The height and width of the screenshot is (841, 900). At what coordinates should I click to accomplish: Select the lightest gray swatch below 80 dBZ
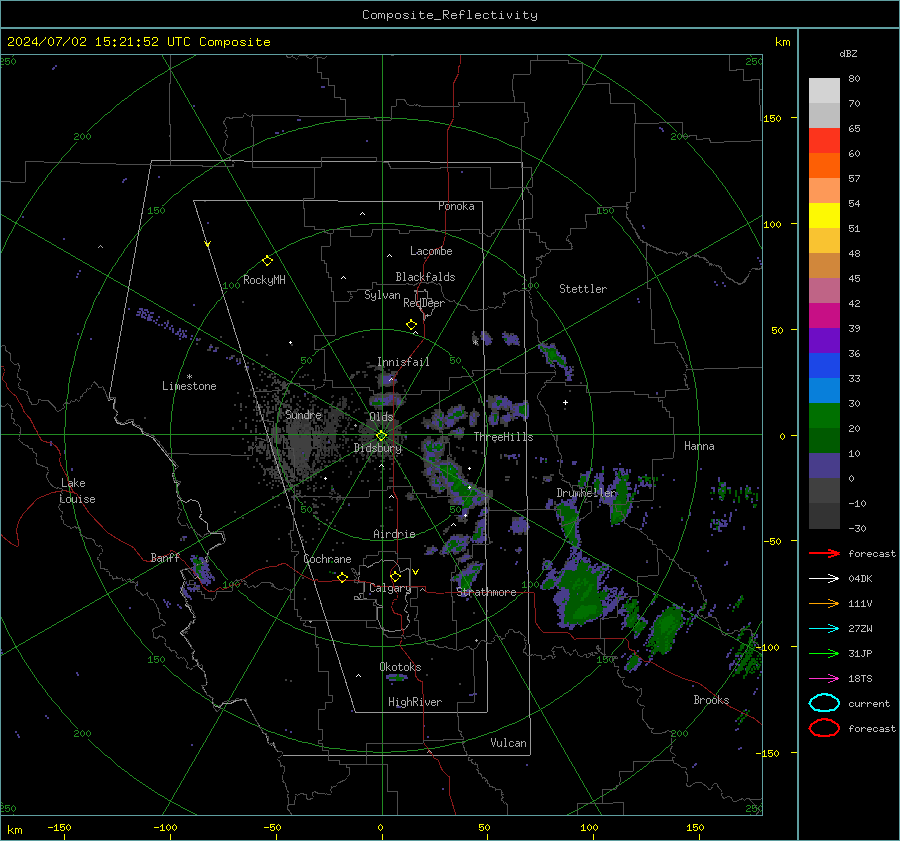(x=824, y=91)
